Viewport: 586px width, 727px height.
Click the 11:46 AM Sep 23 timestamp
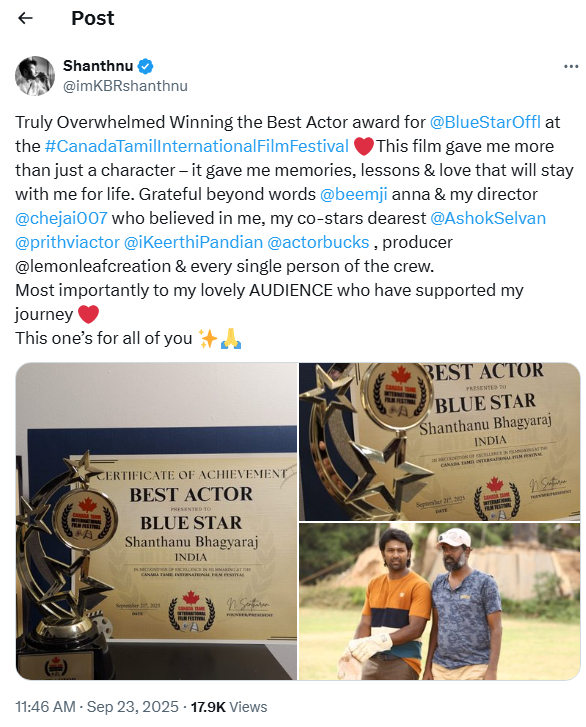point(96,707)
